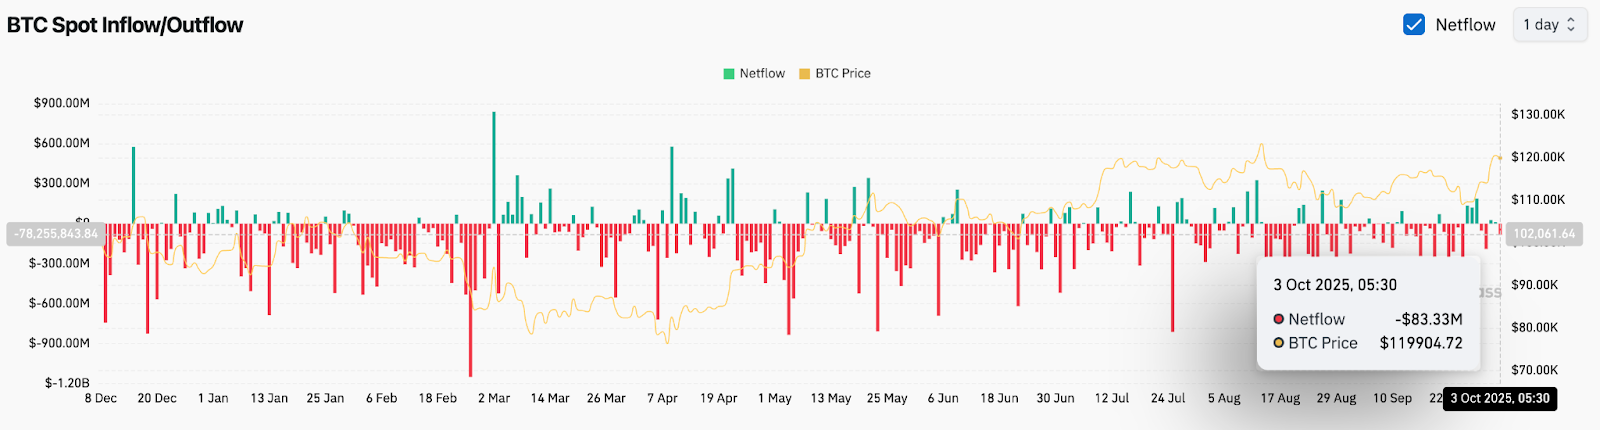Image resolution: width=1600 pixels, height=430 pixels.
Task: Click the red Netflow dot in tooltip
Action: pos(1278,319)
